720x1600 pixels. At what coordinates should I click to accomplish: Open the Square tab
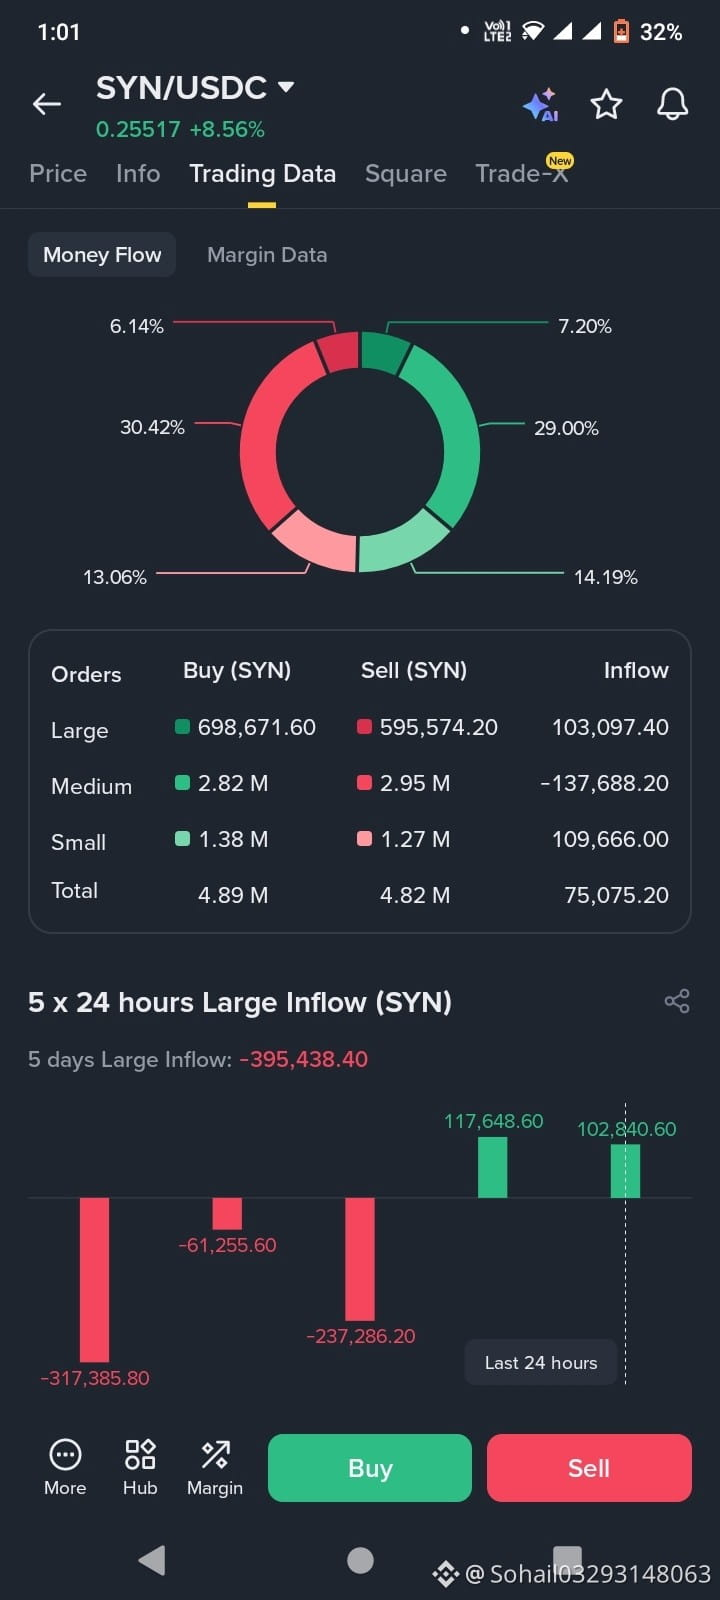[x=406, y=173]
